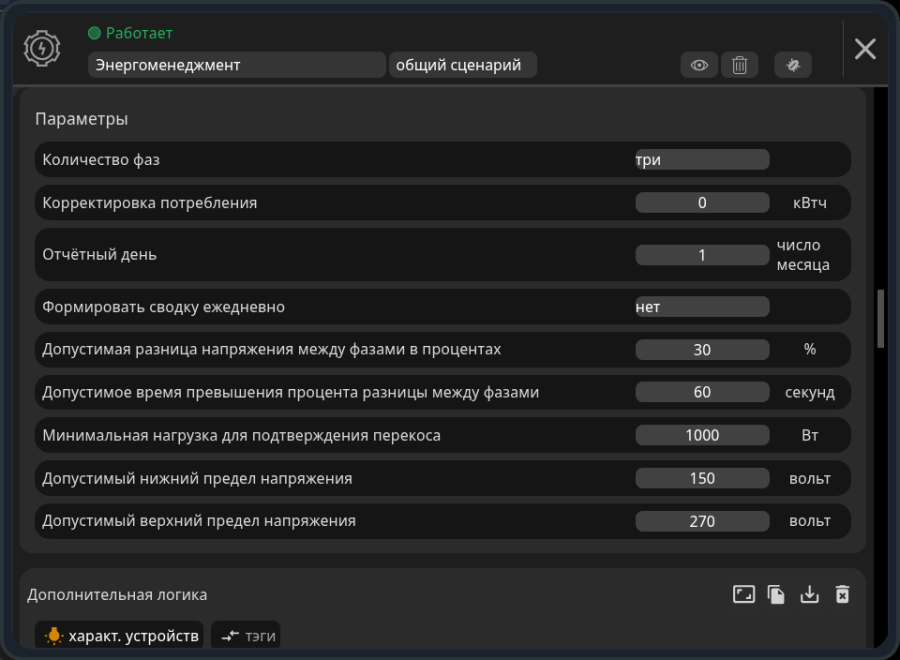Clear the Дополнительная логика with delete icon

tap(842, 594)
